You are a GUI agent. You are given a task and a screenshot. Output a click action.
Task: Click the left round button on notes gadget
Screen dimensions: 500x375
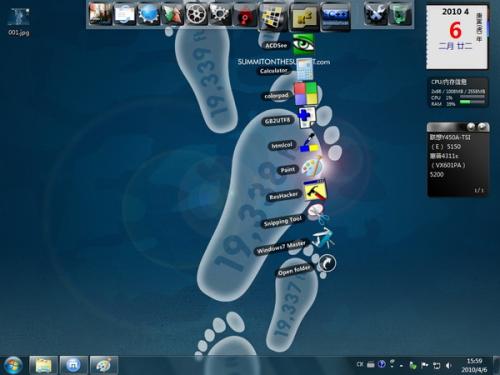tap(471, 126)
